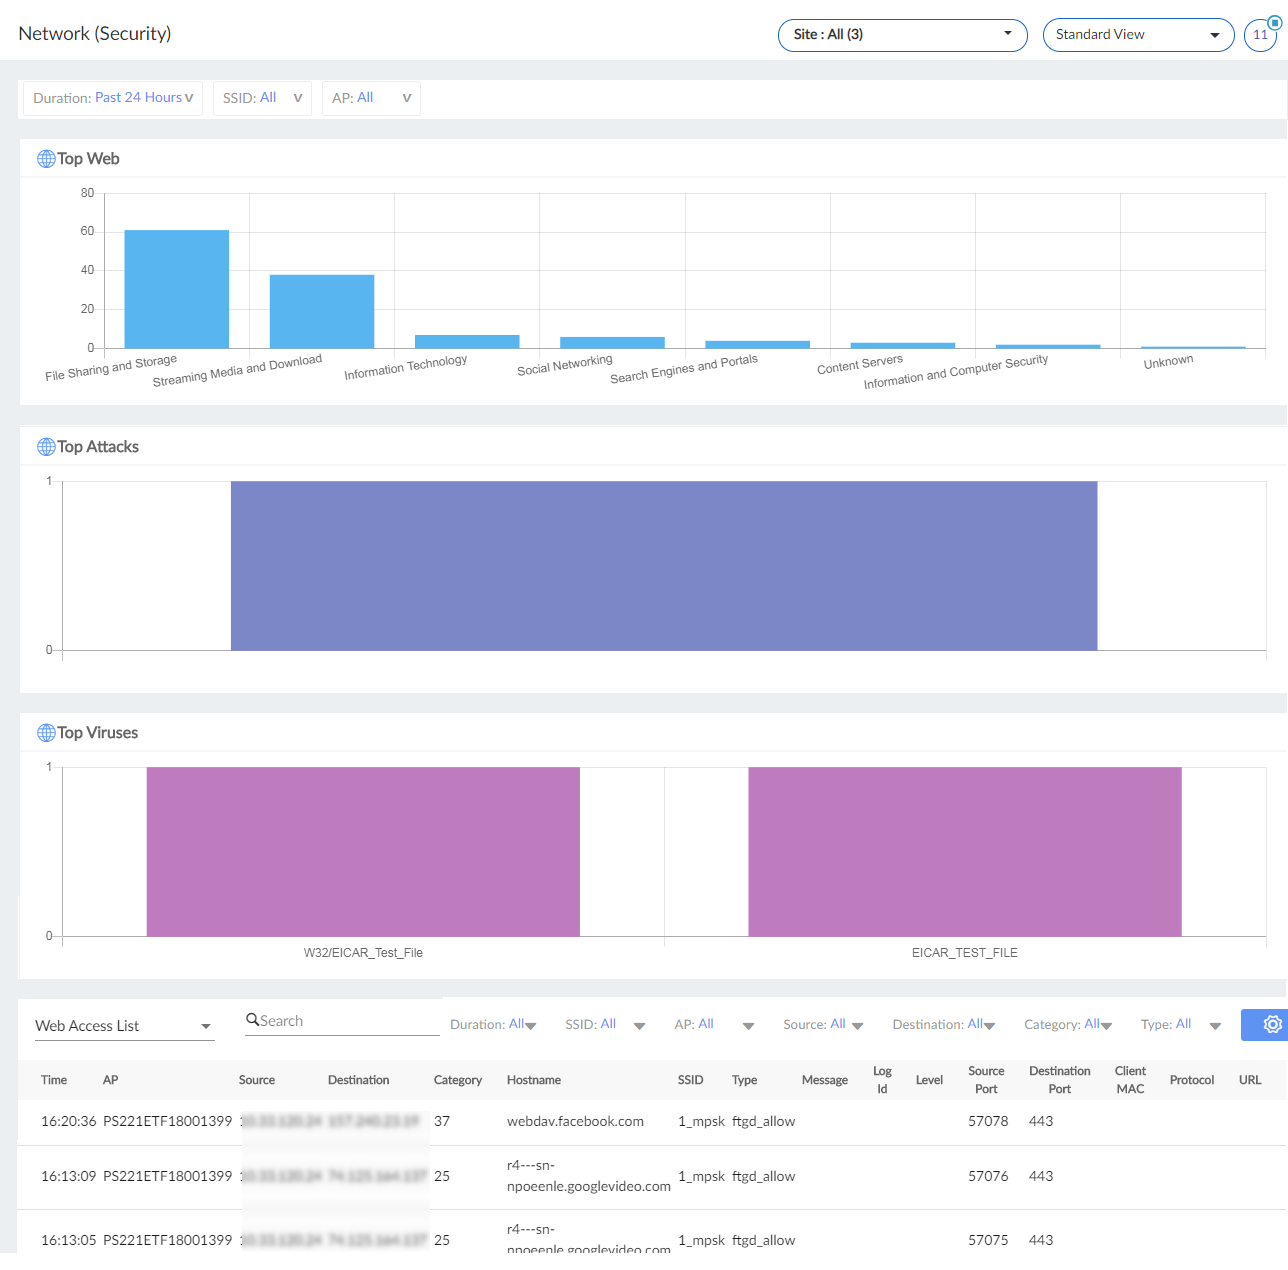Image resolution: width=1288 pixels, height=1270 pixels.
Task: Select the W32/EICAR_Test_File virus bar
Action: click(x=363, y=851)
